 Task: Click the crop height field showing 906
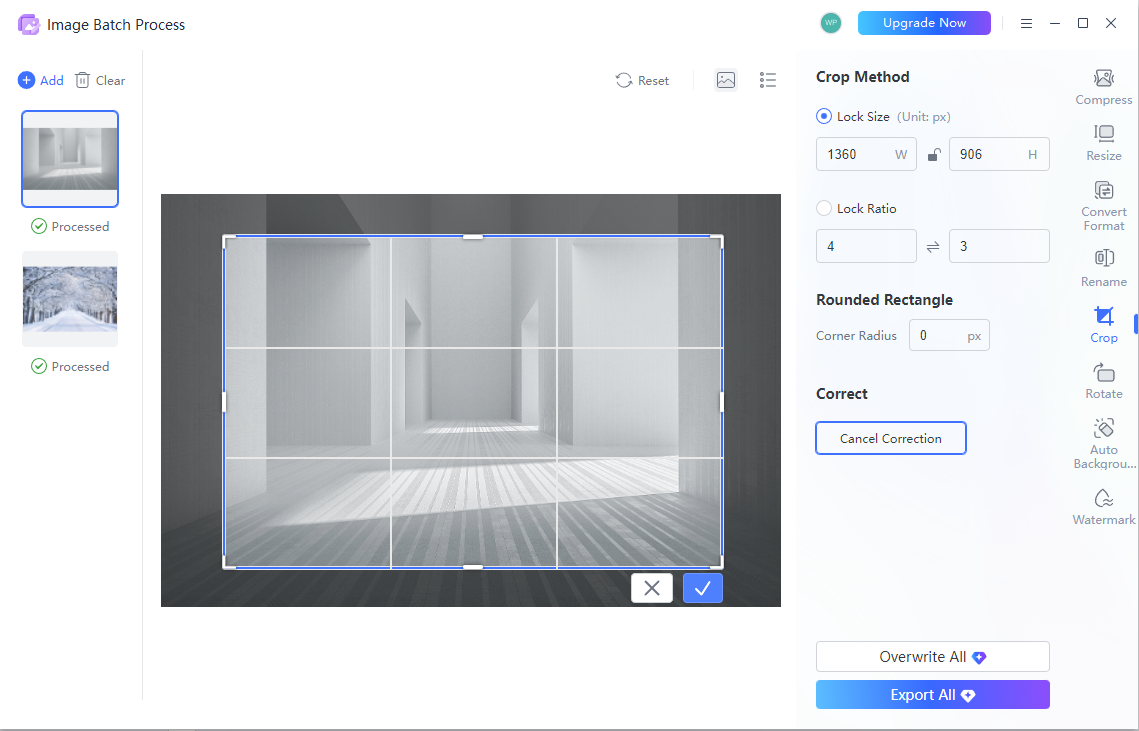999,154
